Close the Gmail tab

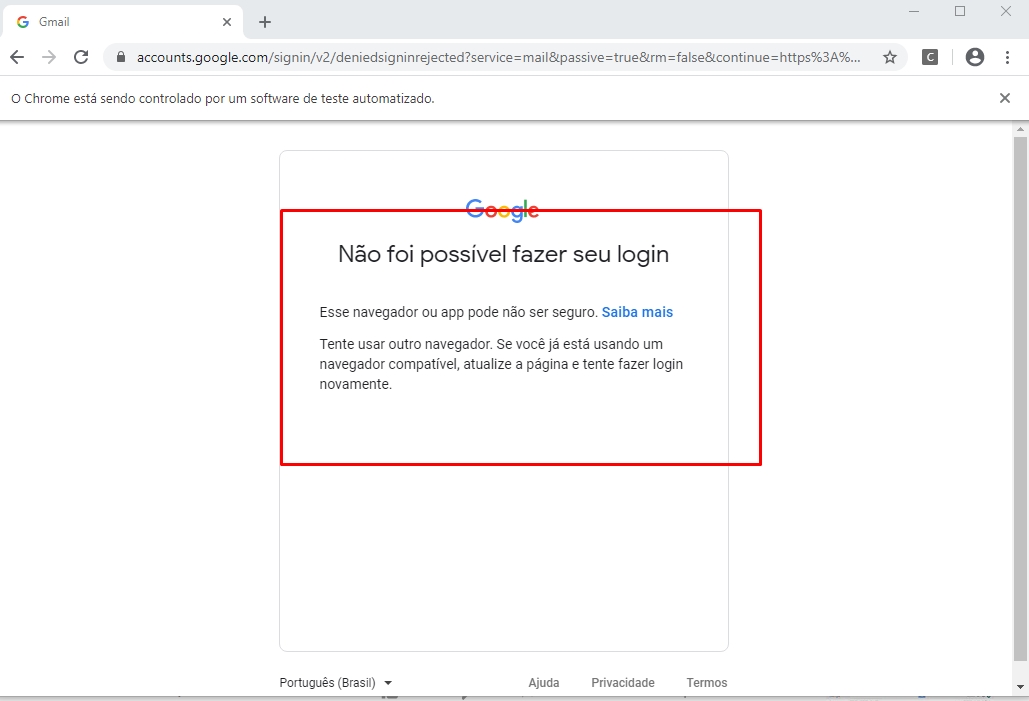coord(227,22)
